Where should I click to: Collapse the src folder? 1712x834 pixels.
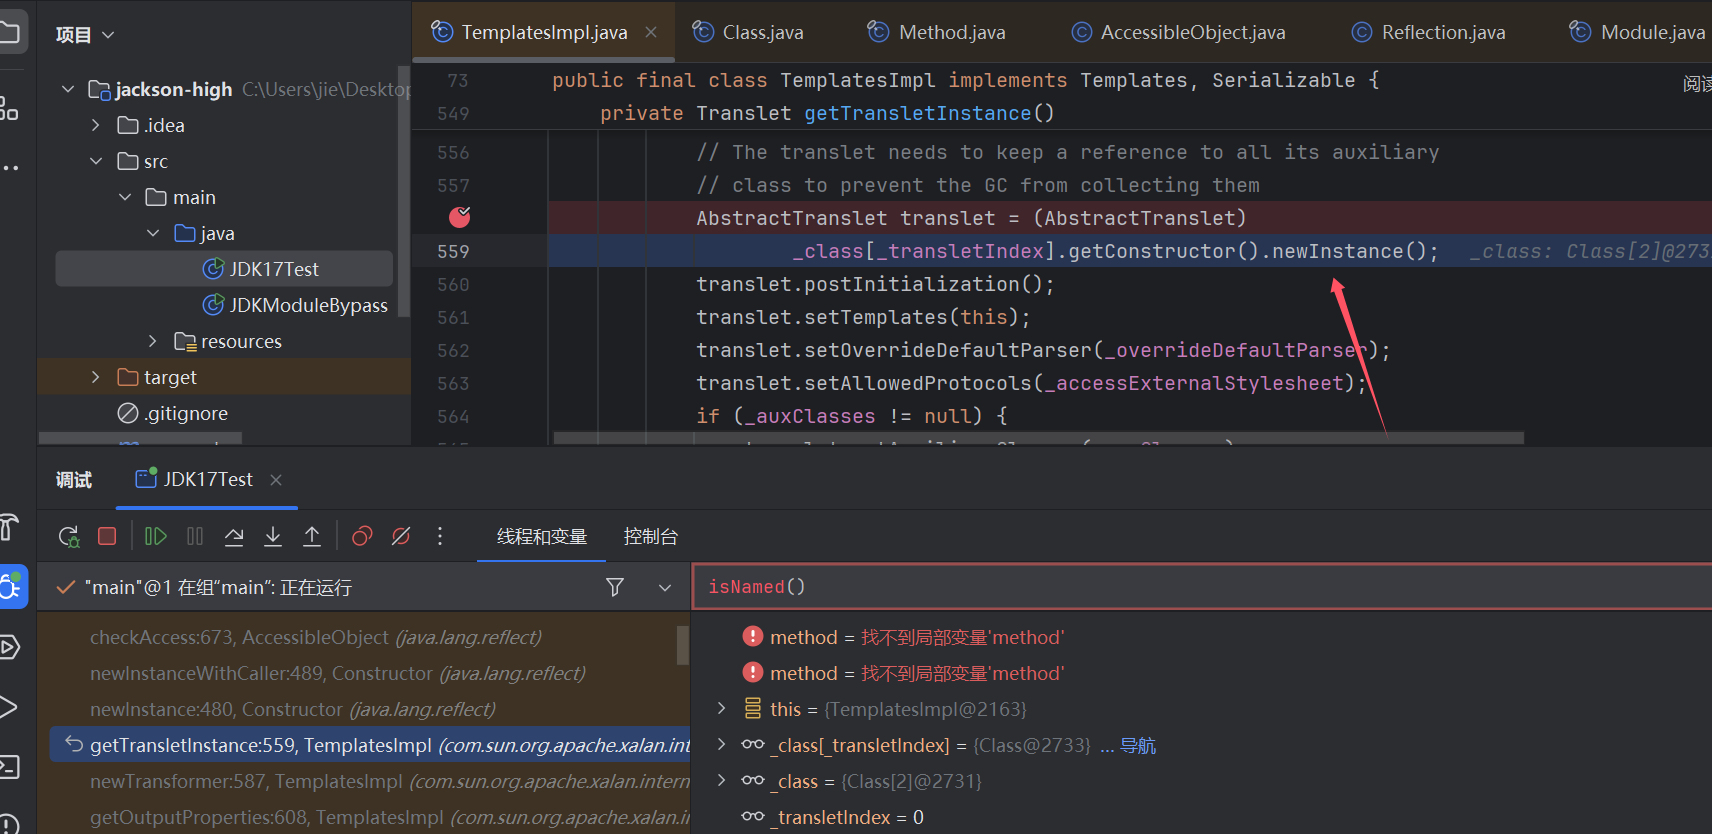[96, 161]
